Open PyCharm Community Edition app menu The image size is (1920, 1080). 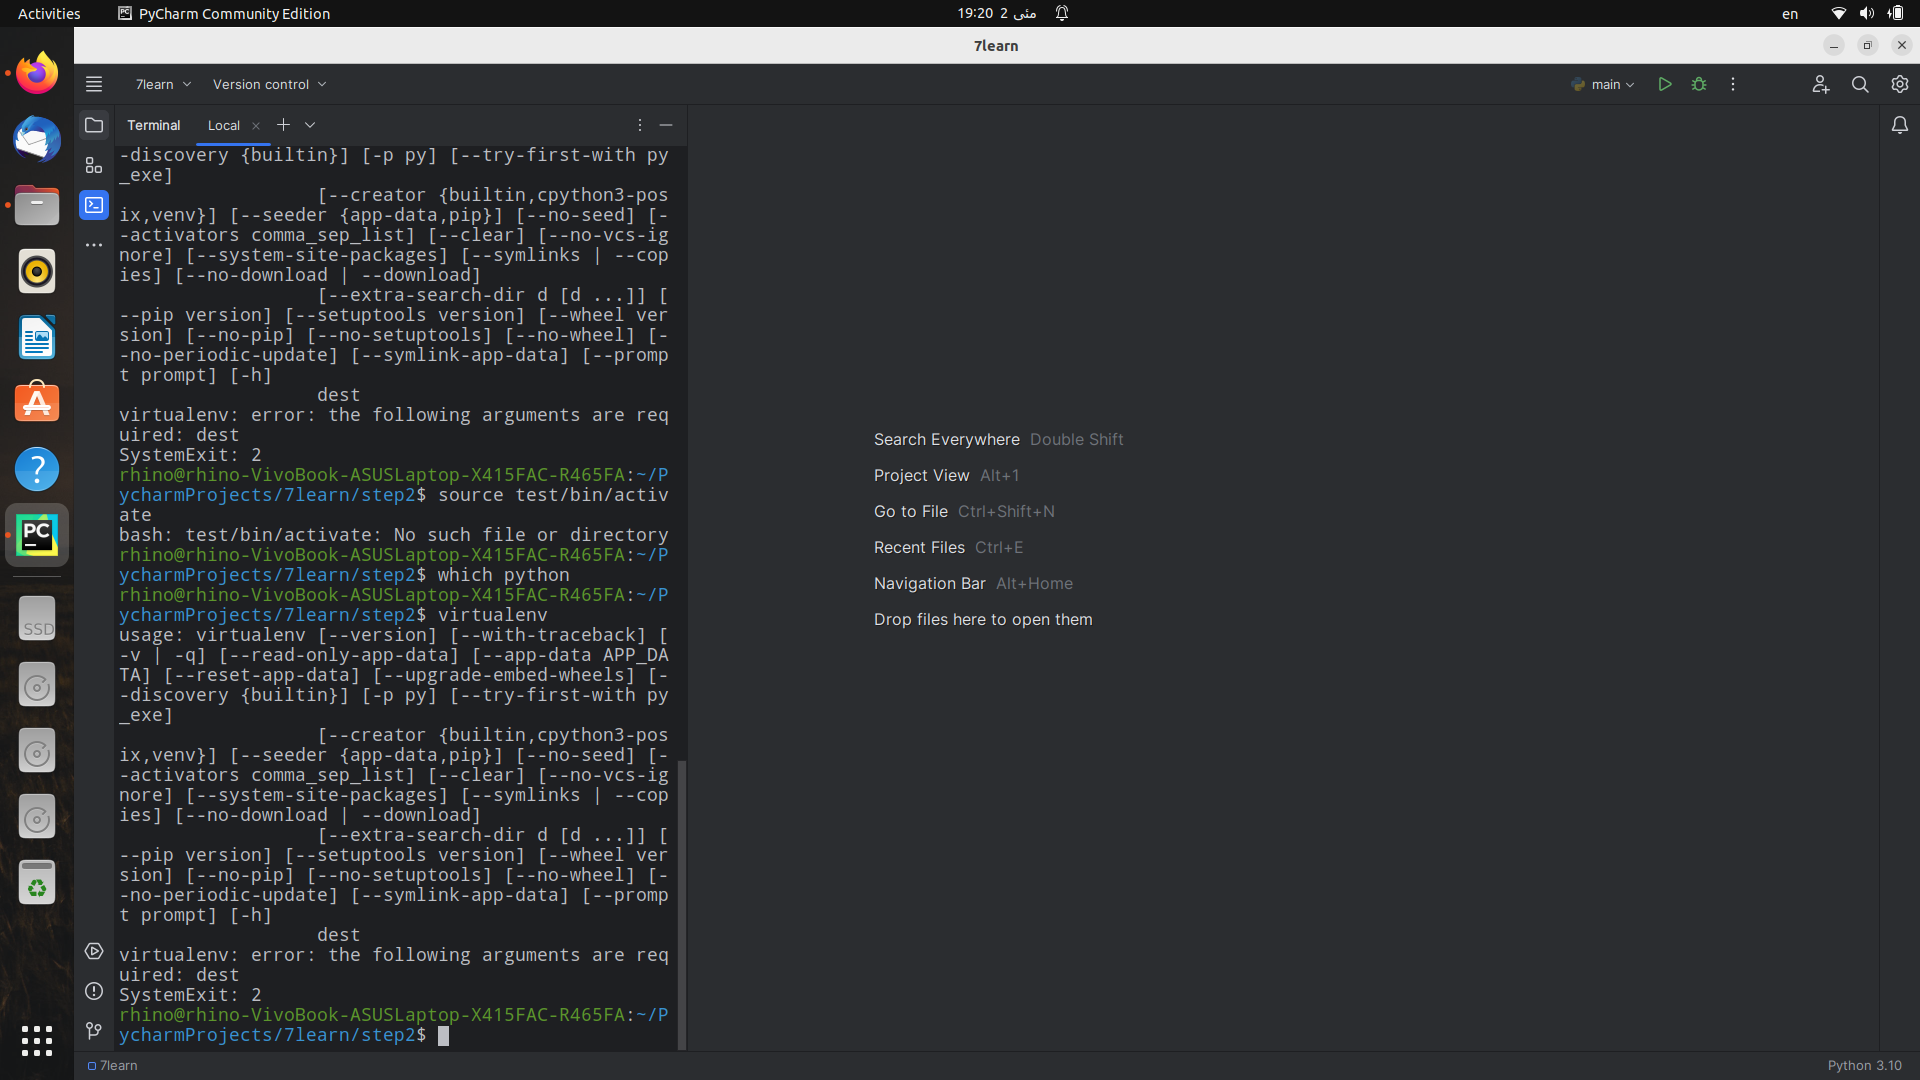coord(224,13)
